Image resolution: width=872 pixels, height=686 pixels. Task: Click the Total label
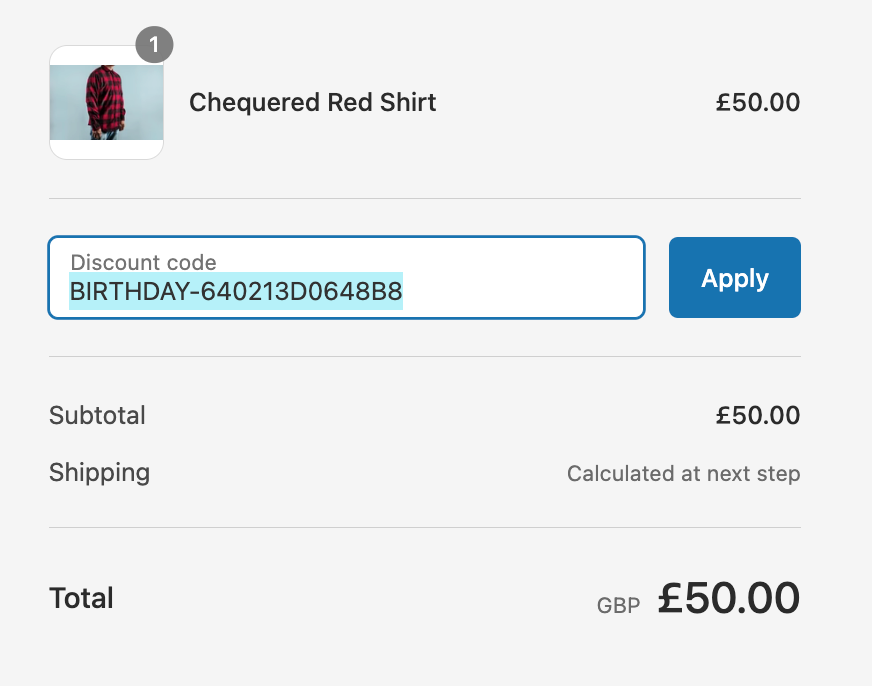tap(81, 598)
